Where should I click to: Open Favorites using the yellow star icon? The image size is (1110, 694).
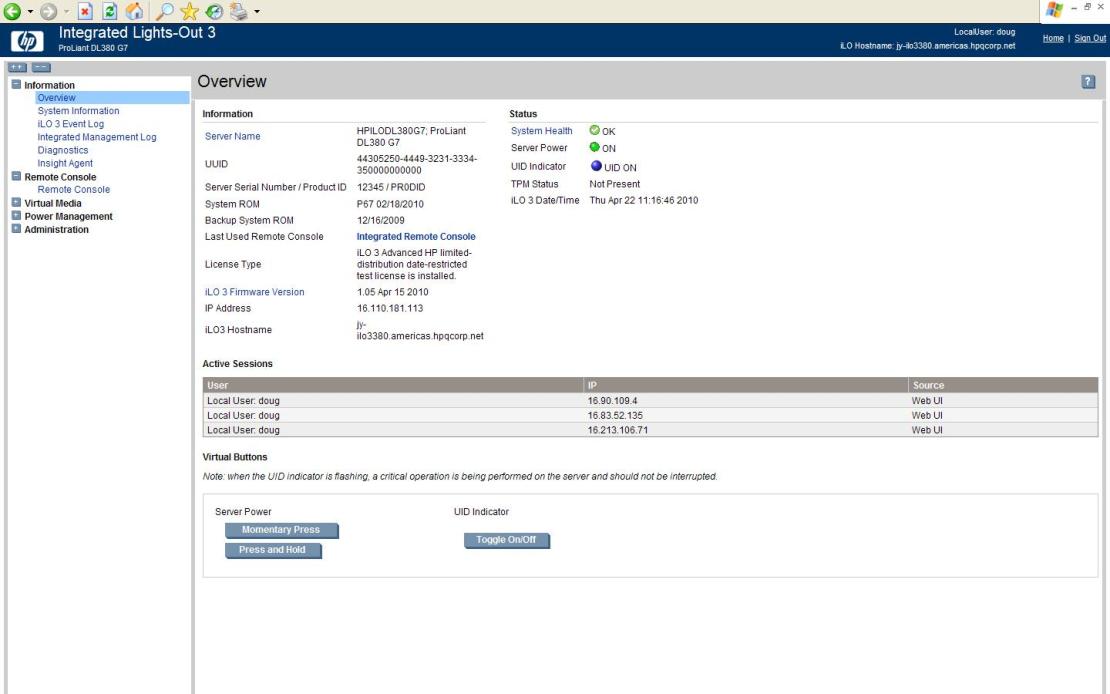pos(189,11)
